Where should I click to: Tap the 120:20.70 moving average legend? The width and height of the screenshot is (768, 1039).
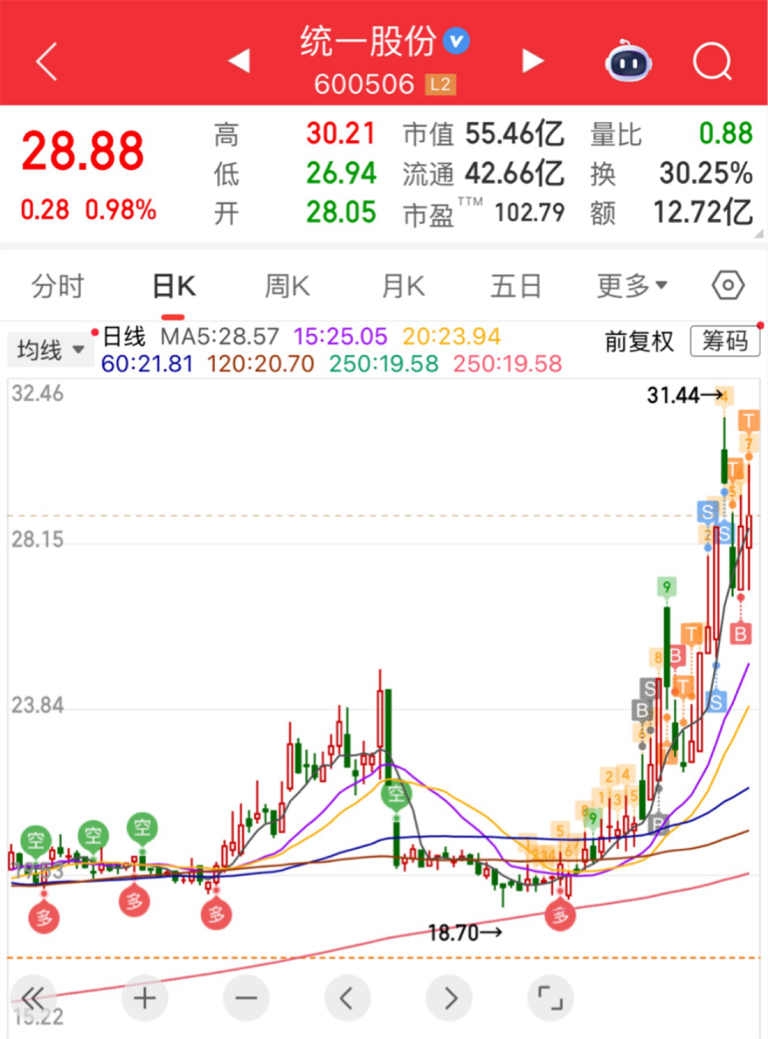pos(260,363)
